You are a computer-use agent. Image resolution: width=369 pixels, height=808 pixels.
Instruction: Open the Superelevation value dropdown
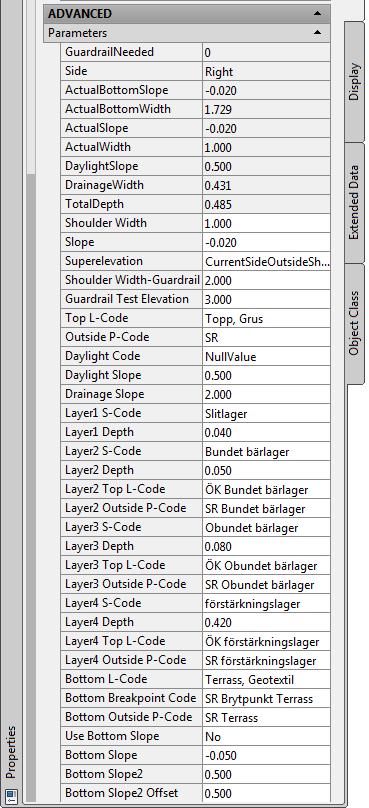[x=266, y=261]
